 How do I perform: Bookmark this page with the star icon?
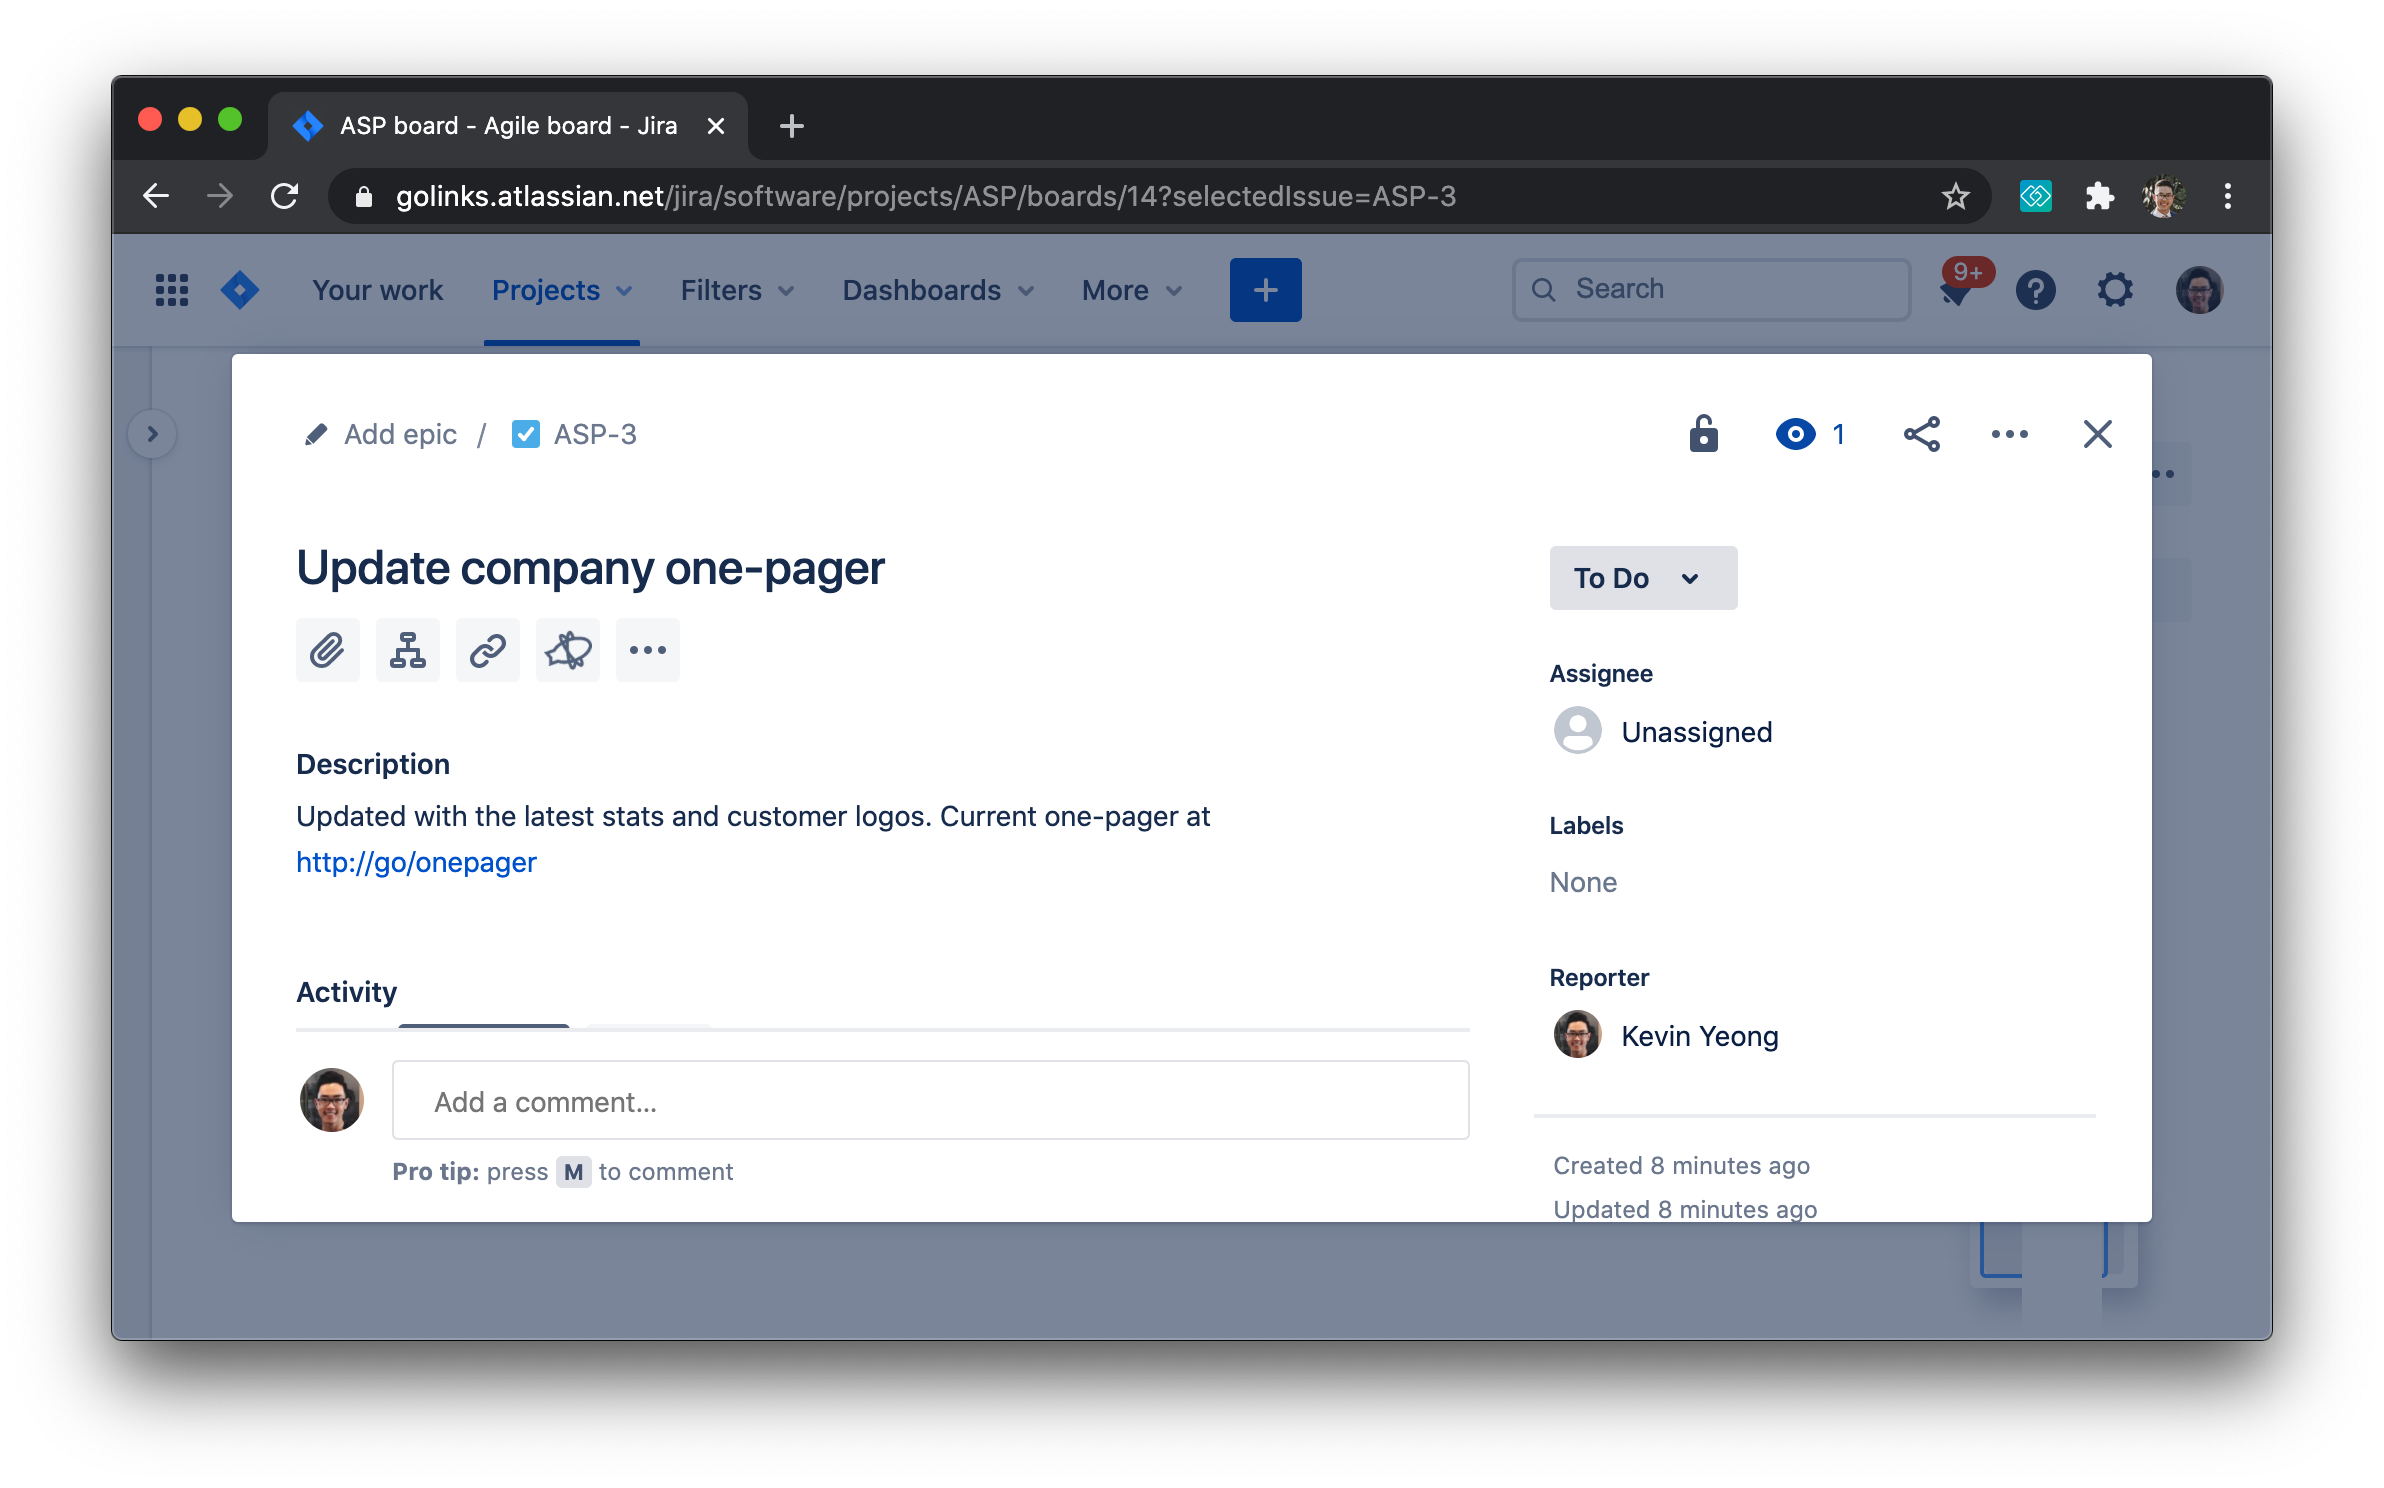point(1955,196)
